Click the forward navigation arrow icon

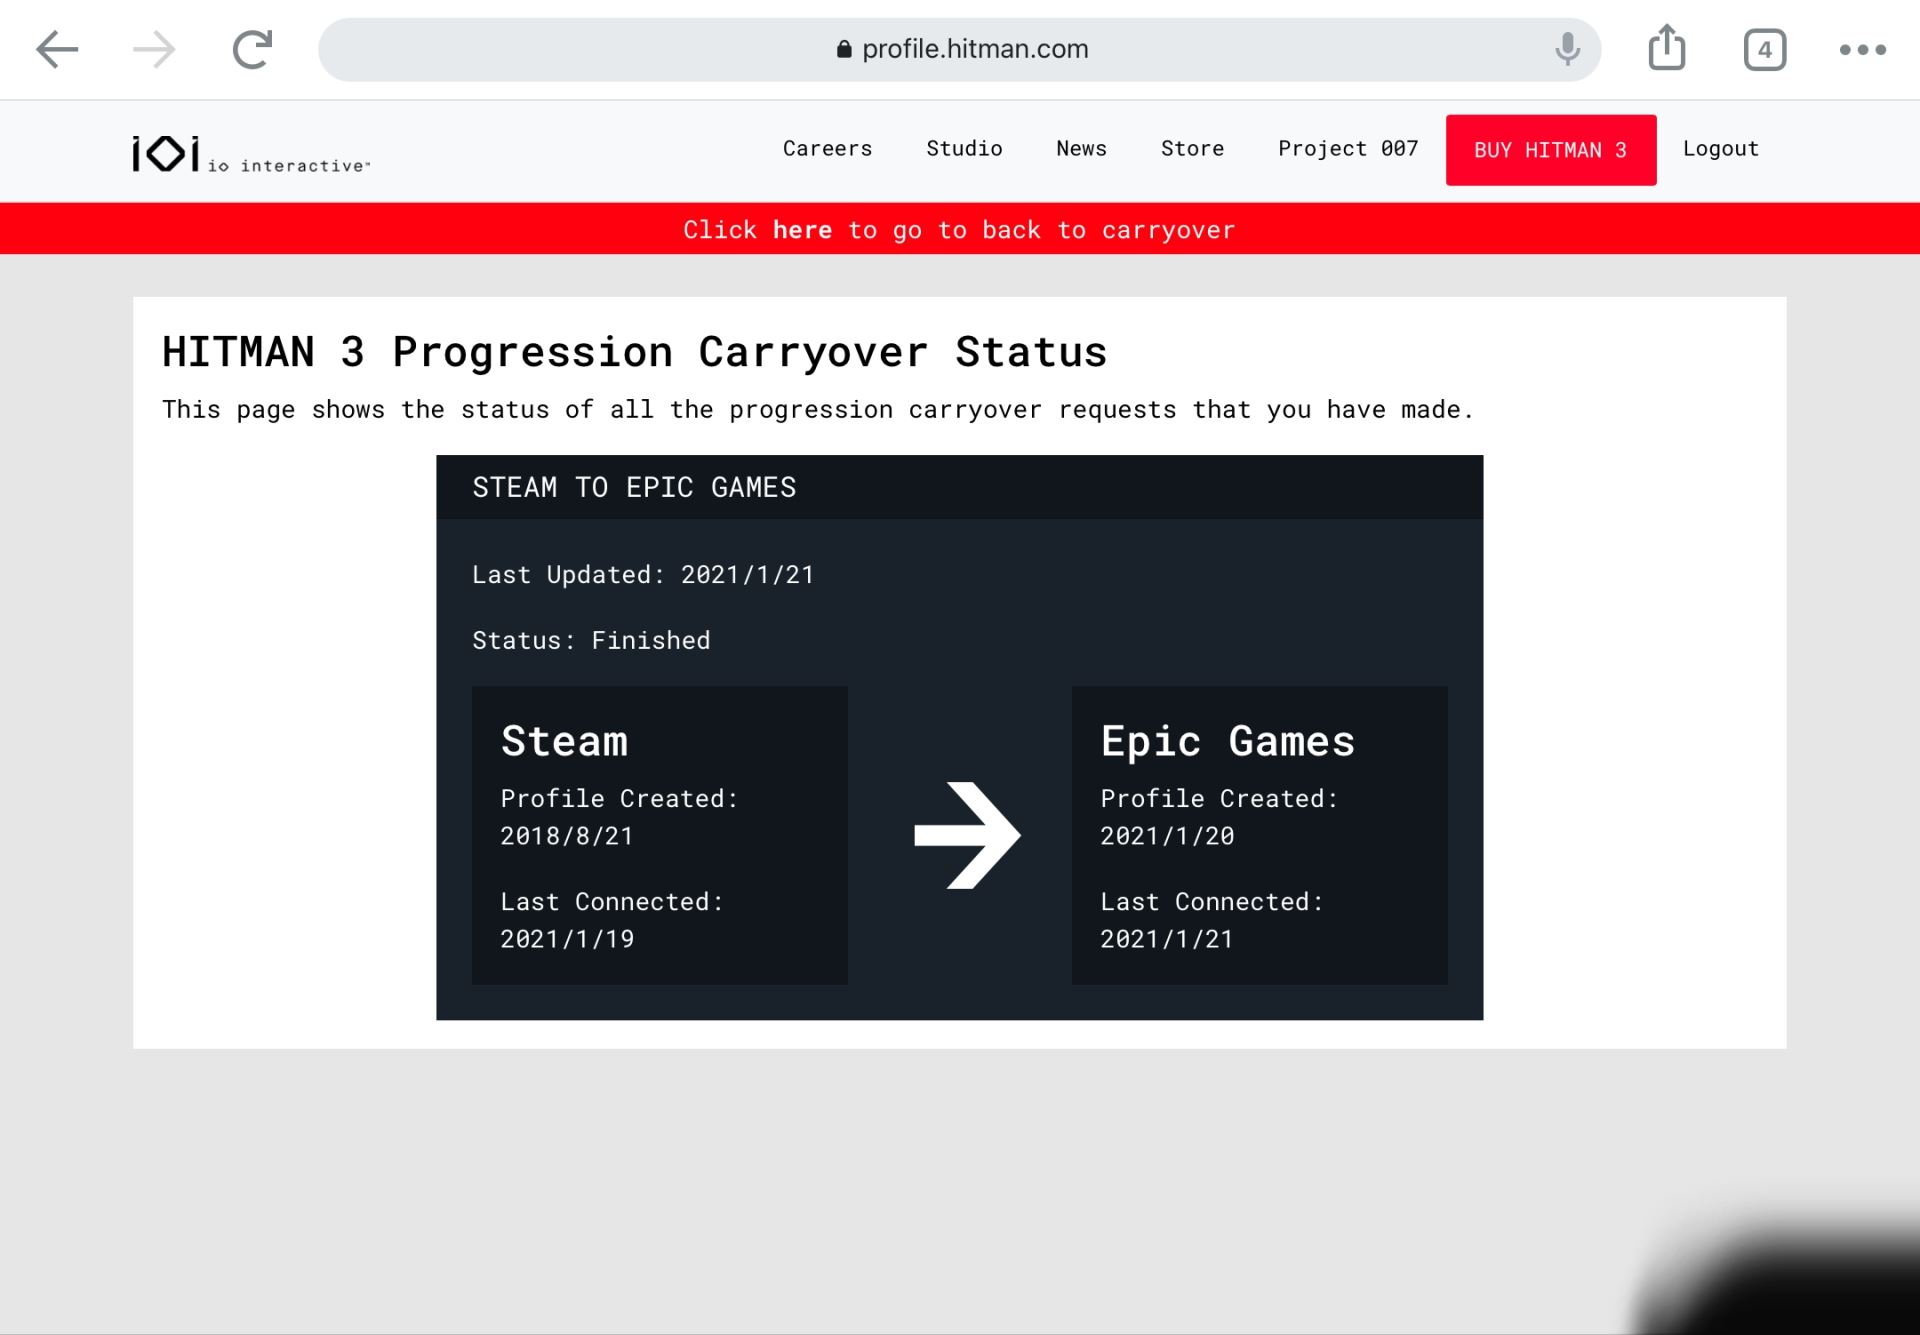pos(153,48)
